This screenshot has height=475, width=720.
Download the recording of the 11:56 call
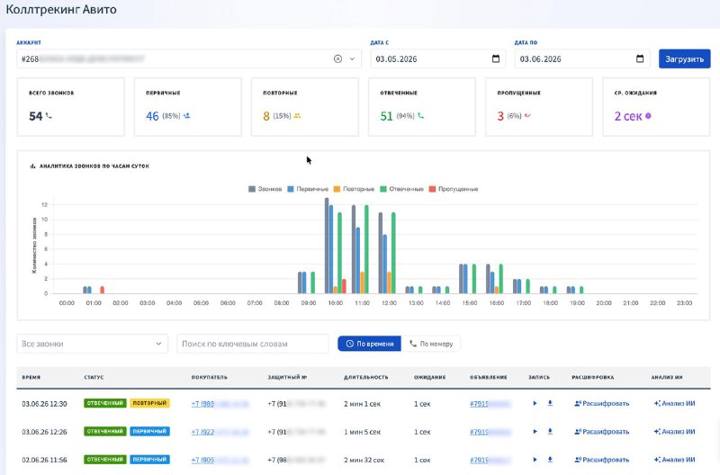550,459
